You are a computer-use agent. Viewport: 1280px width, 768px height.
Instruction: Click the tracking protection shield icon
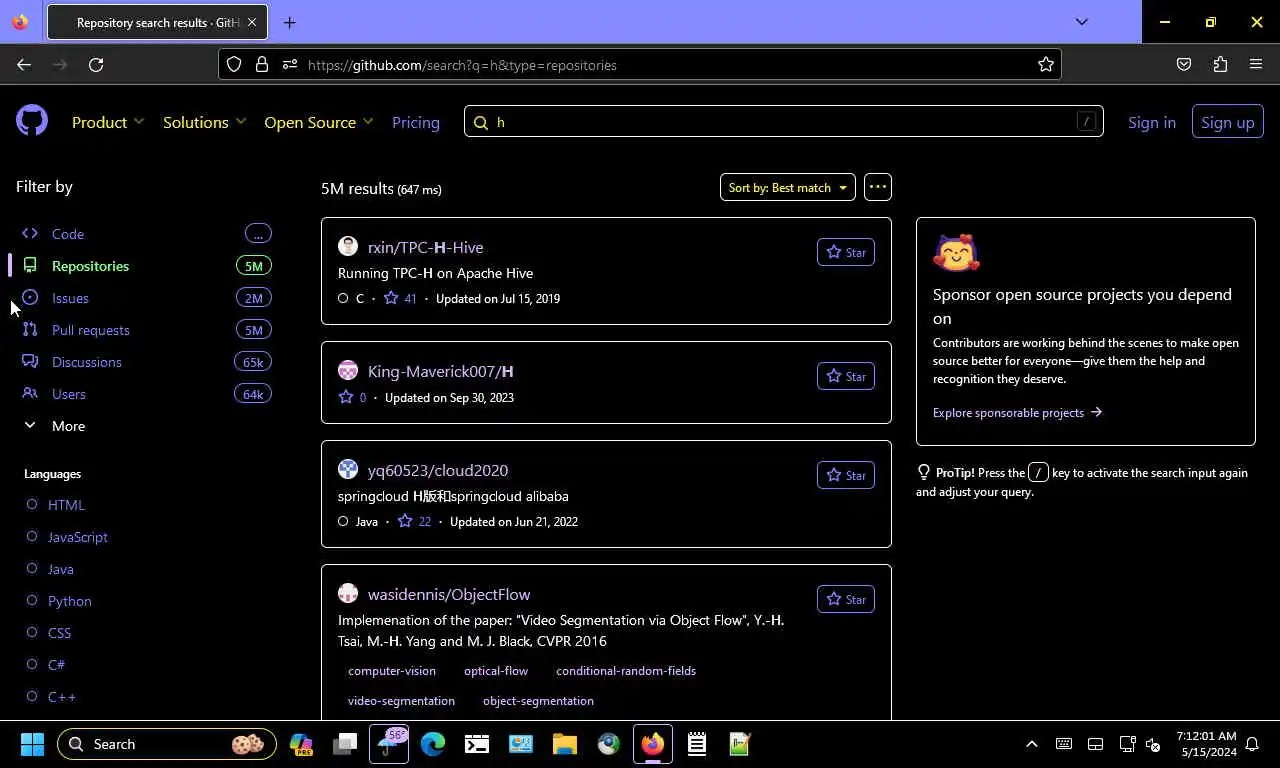click(234, 64)
